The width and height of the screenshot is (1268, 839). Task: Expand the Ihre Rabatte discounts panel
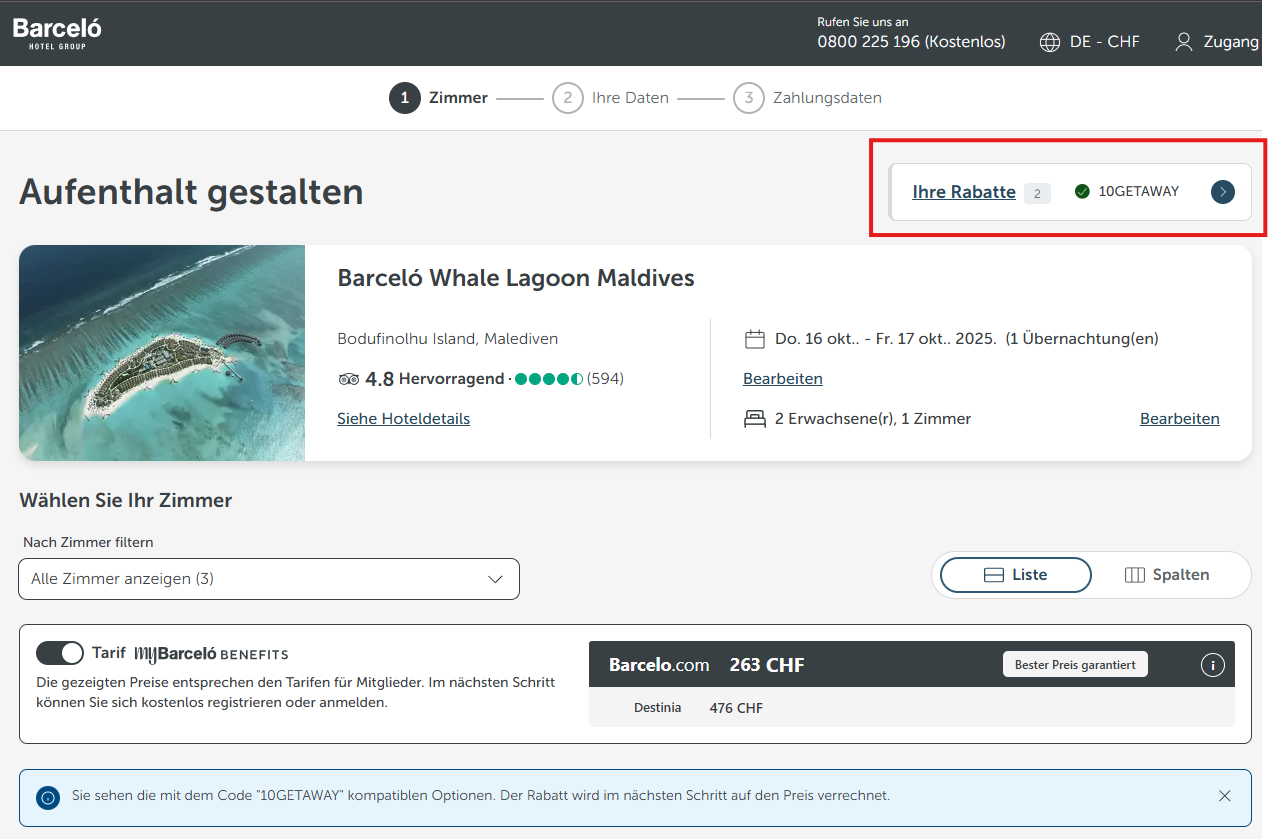963,192
